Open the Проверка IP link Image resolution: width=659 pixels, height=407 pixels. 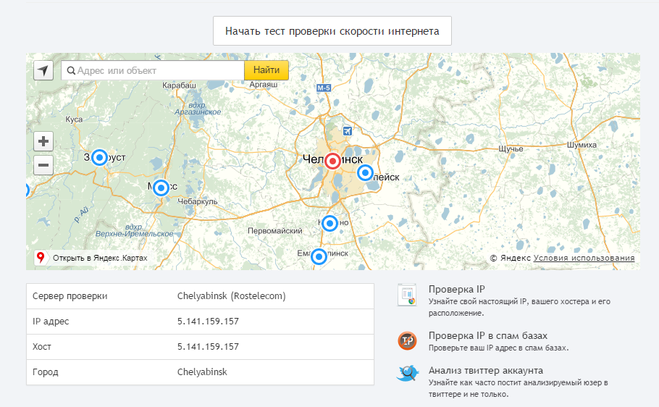pyautogui.click(x=456, y=289)
